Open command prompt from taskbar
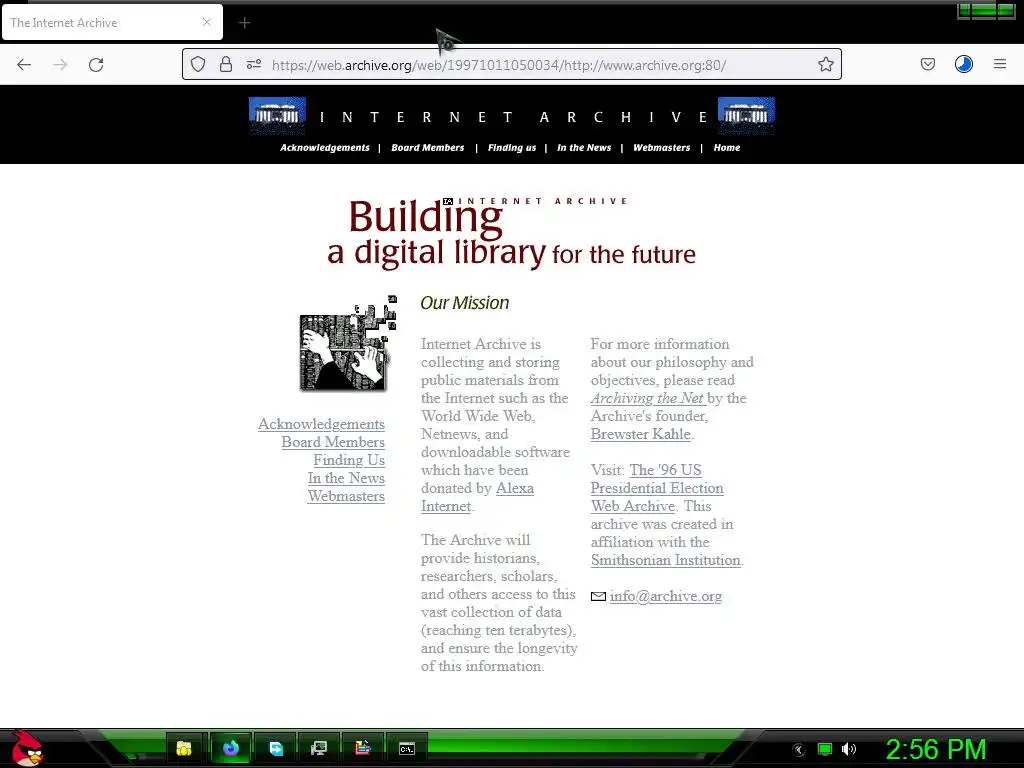The image size is (1024, 768). coord(407,748)
